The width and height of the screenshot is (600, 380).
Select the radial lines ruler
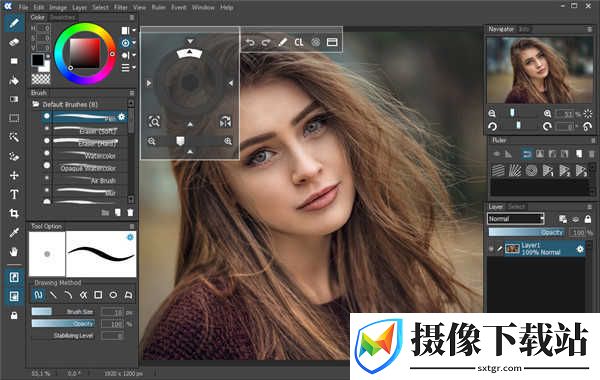click(x=515, y=170)
